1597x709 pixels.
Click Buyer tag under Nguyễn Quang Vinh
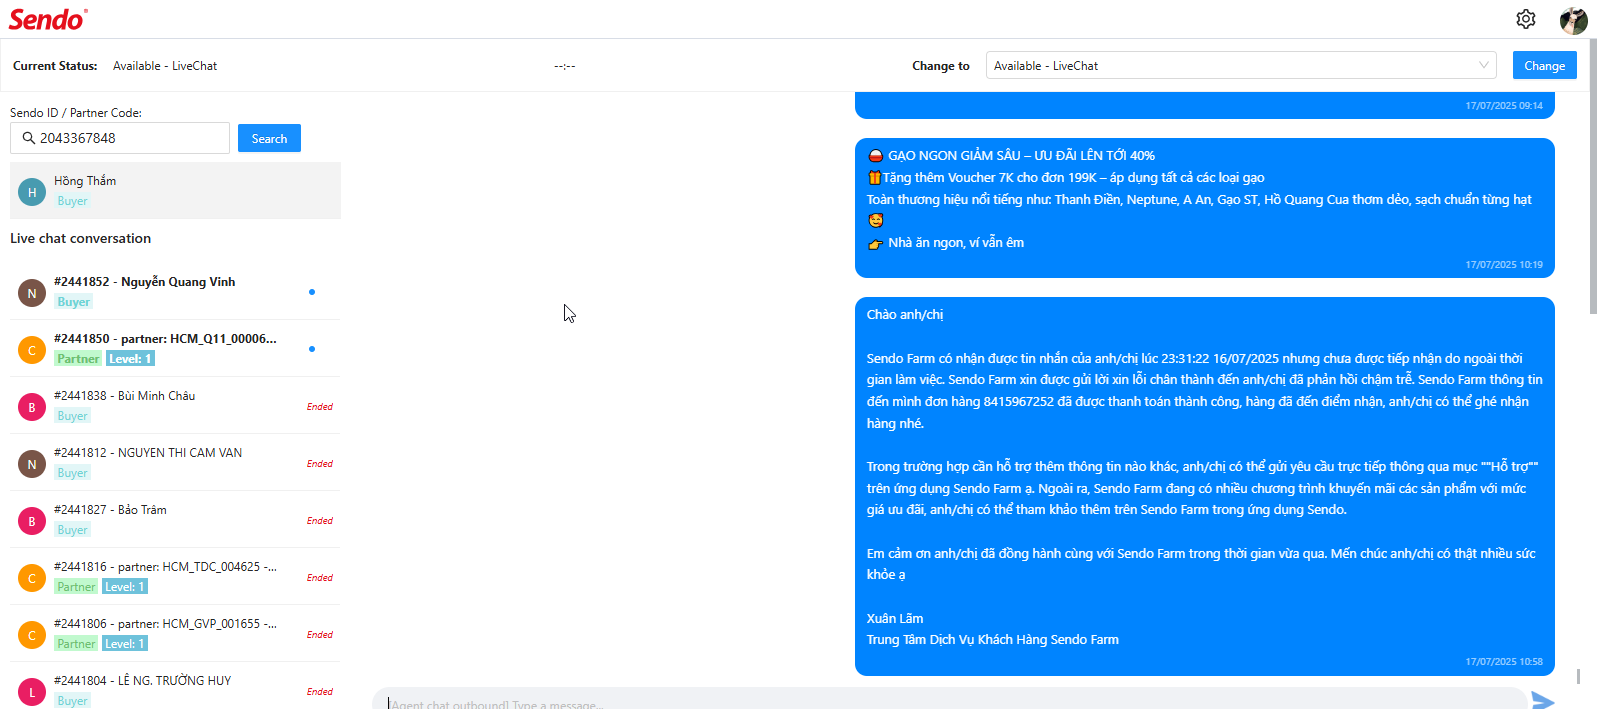click(73, 302)
